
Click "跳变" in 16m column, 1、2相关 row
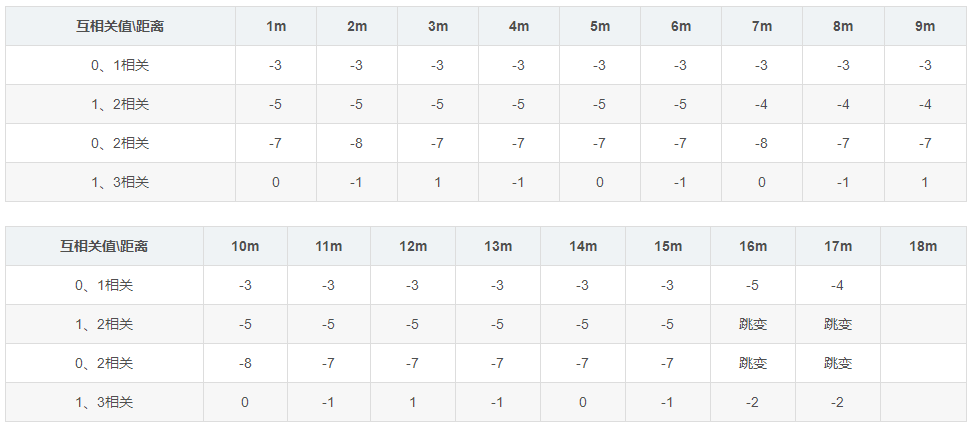click(753, 324)
